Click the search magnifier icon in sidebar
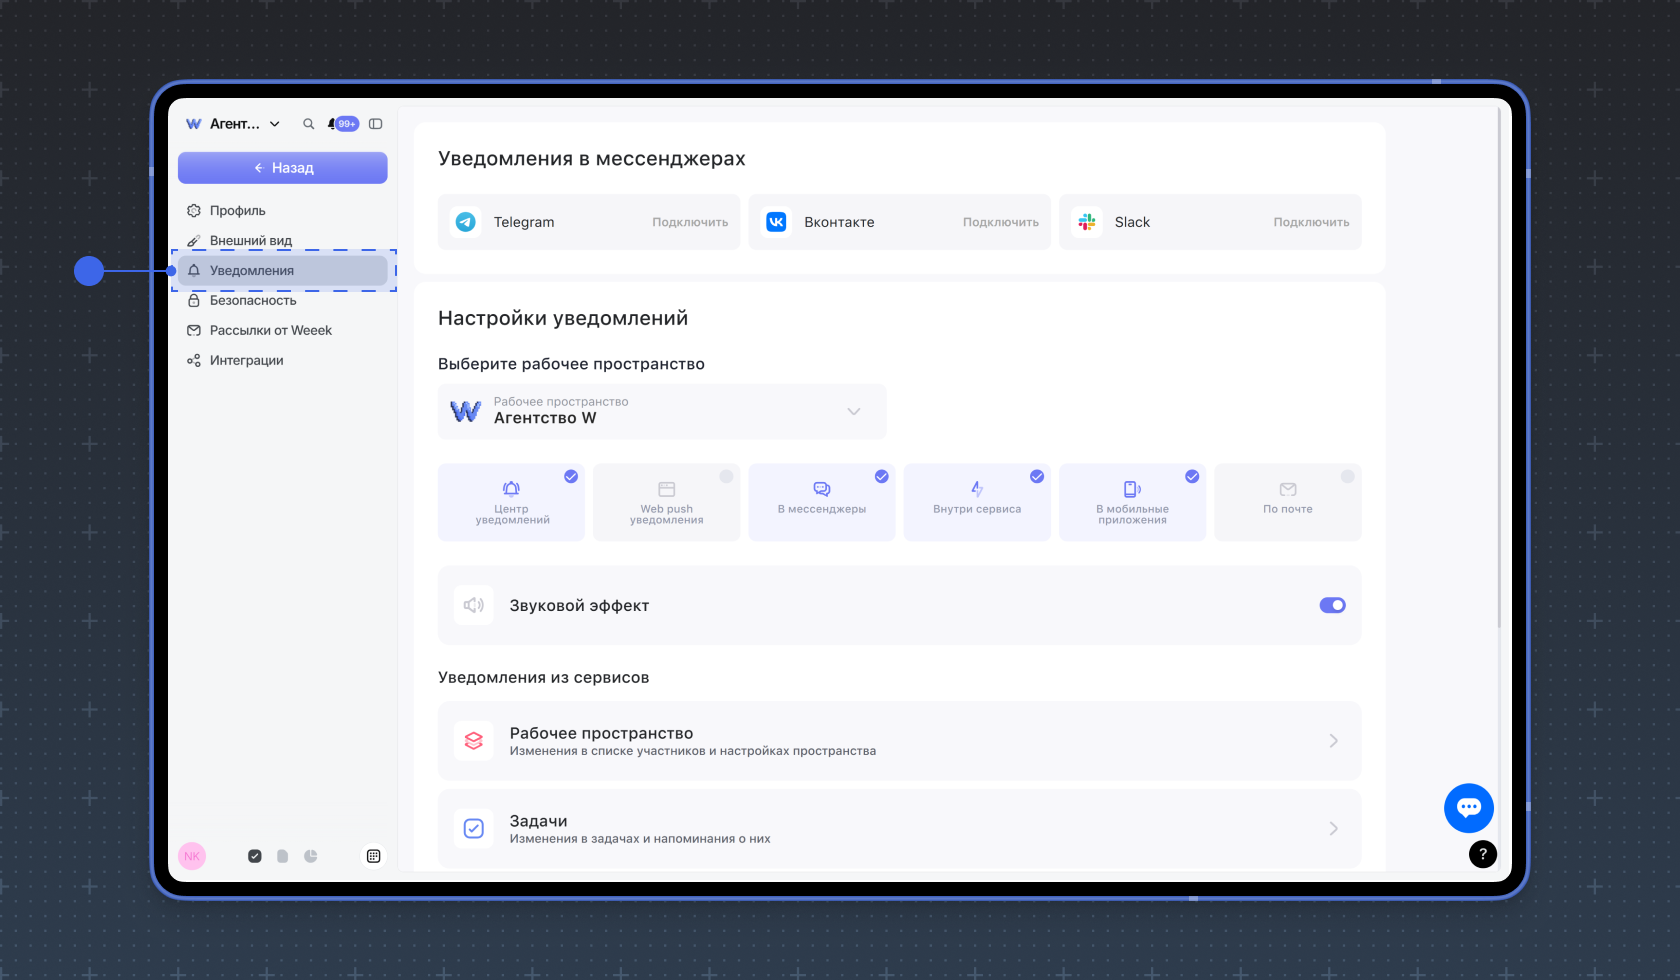This screenshot has height=980, width=1680. 308,124
